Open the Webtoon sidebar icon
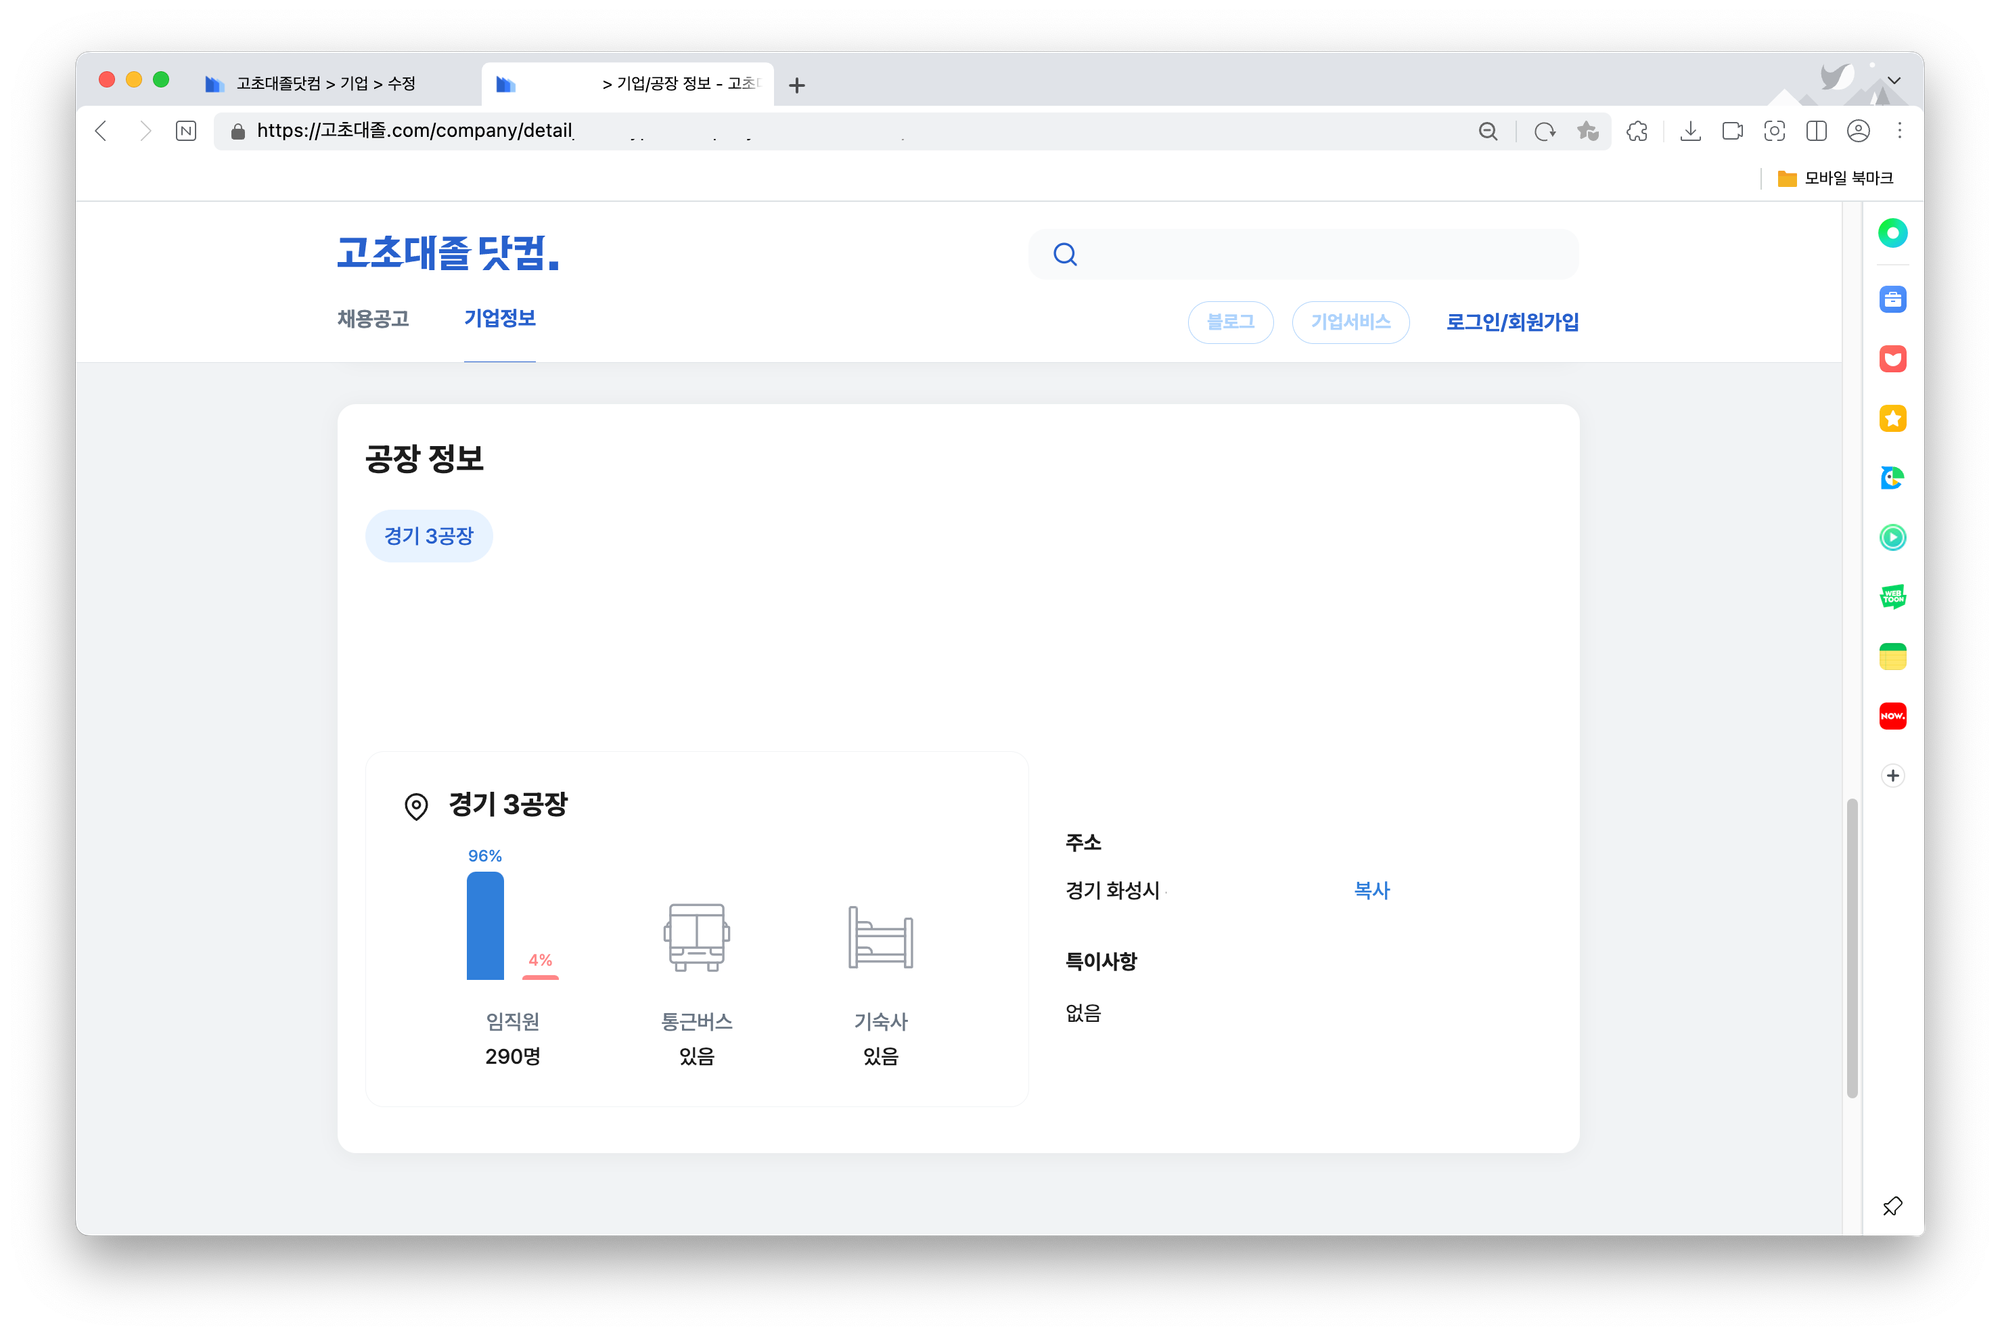Viewport: 2000px width, 1336px height. tap(1892, 597)
